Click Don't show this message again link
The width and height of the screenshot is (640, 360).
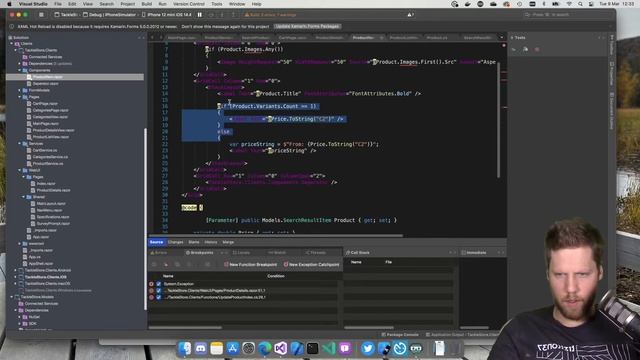[225, 27]
